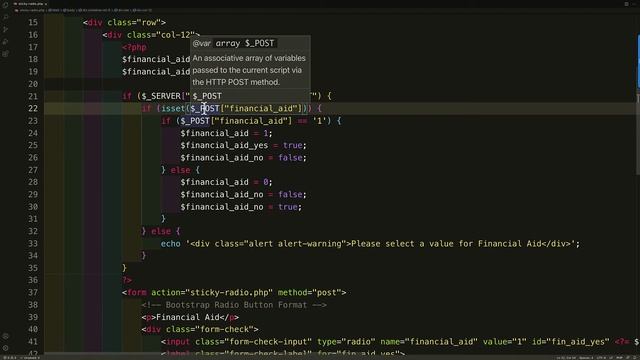Click the method="post" attribute on line 37

pyautogui.click(x=309, y=293)
